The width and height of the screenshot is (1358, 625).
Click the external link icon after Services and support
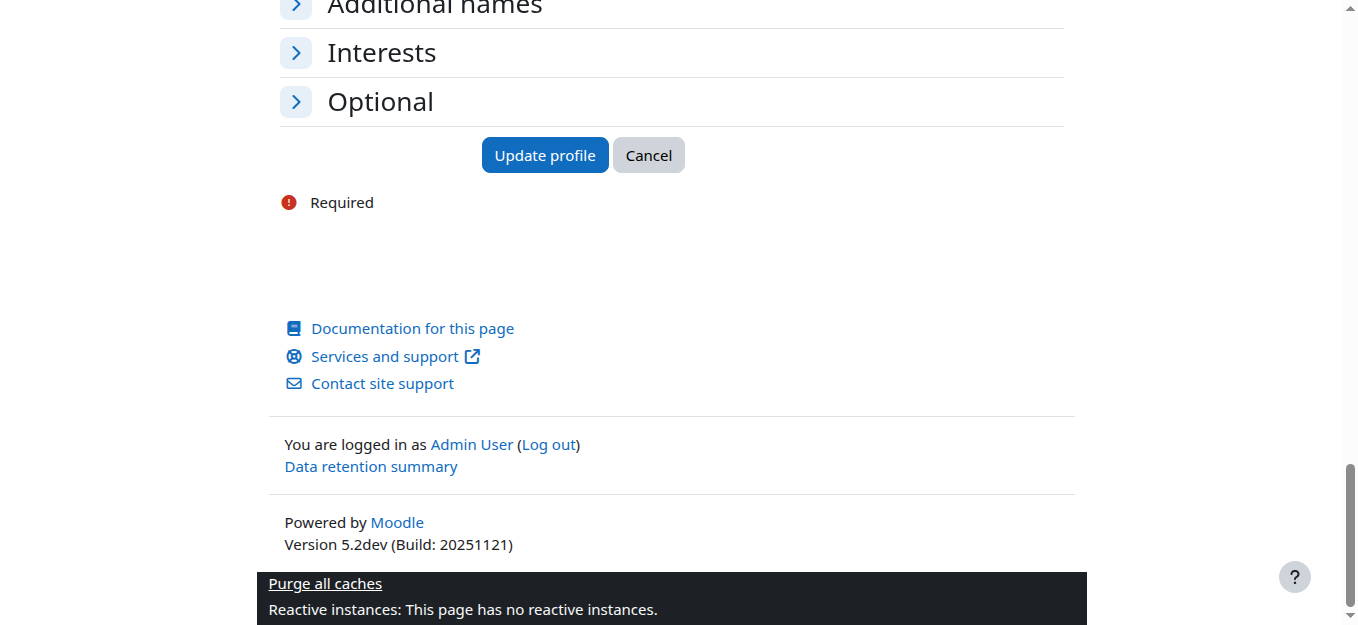tap(473, 357)
